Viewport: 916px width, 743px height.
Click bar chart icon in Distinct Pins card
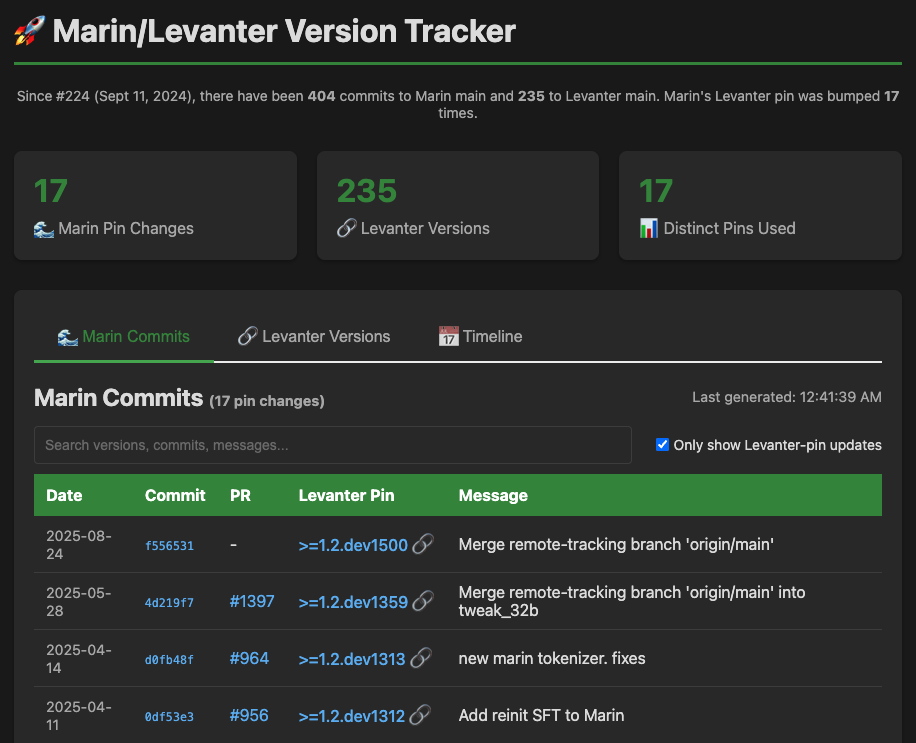tap(649, 229)
